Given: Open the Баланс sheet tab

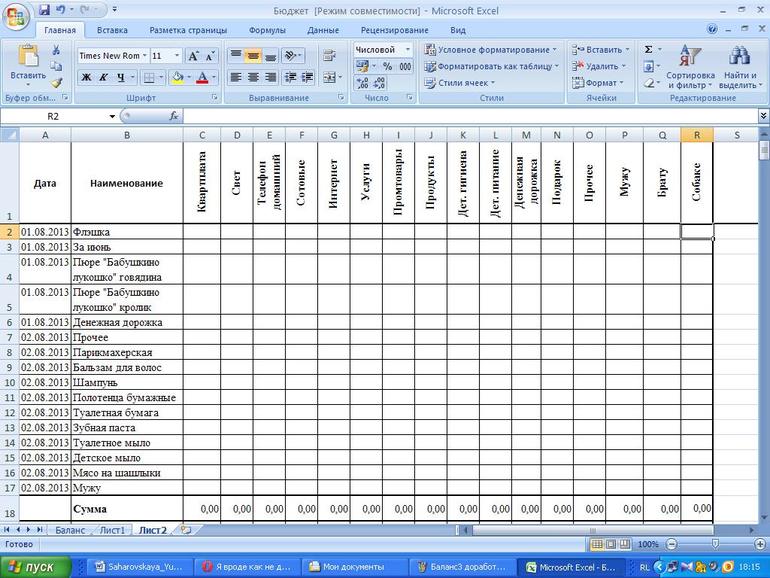Looking at the screenshot, I should pos(70,530).
